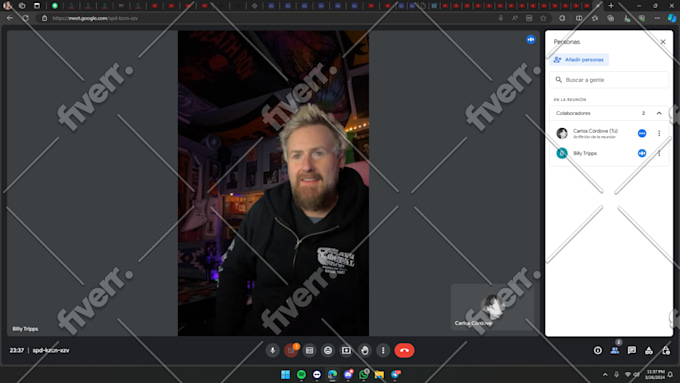Focus the Buscar a gente search field
Image resolution: width=680 pixels, height=383 pixels.
609,80
